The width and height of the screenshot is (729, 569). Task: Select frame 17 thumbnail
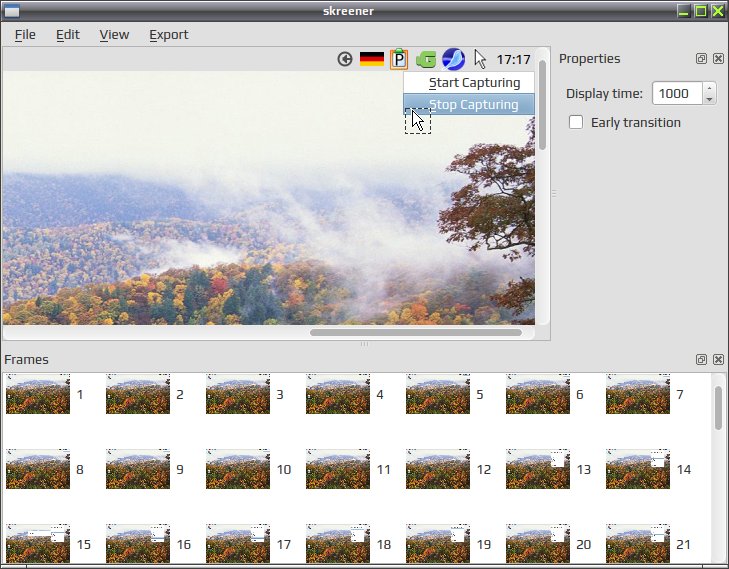click(238, 543)
